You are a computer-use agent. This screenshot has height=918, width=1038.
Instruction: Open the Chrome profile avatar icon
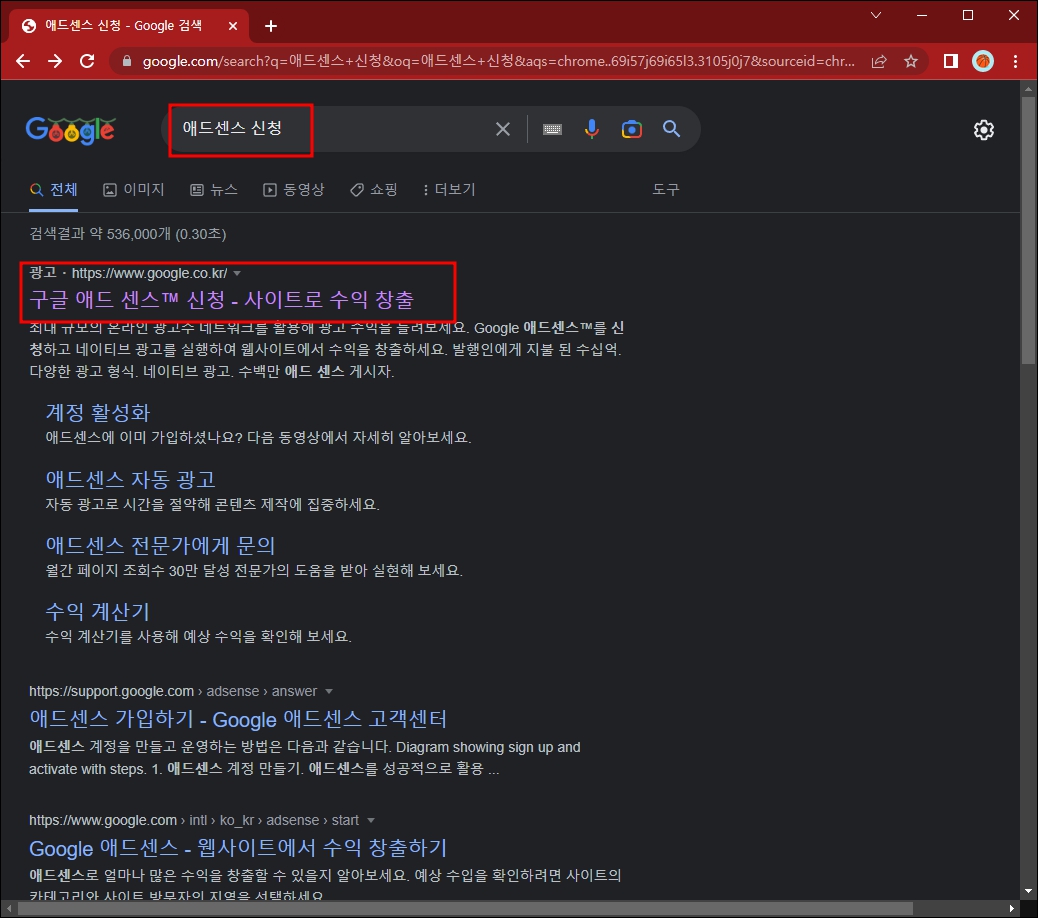click(982, 61)
